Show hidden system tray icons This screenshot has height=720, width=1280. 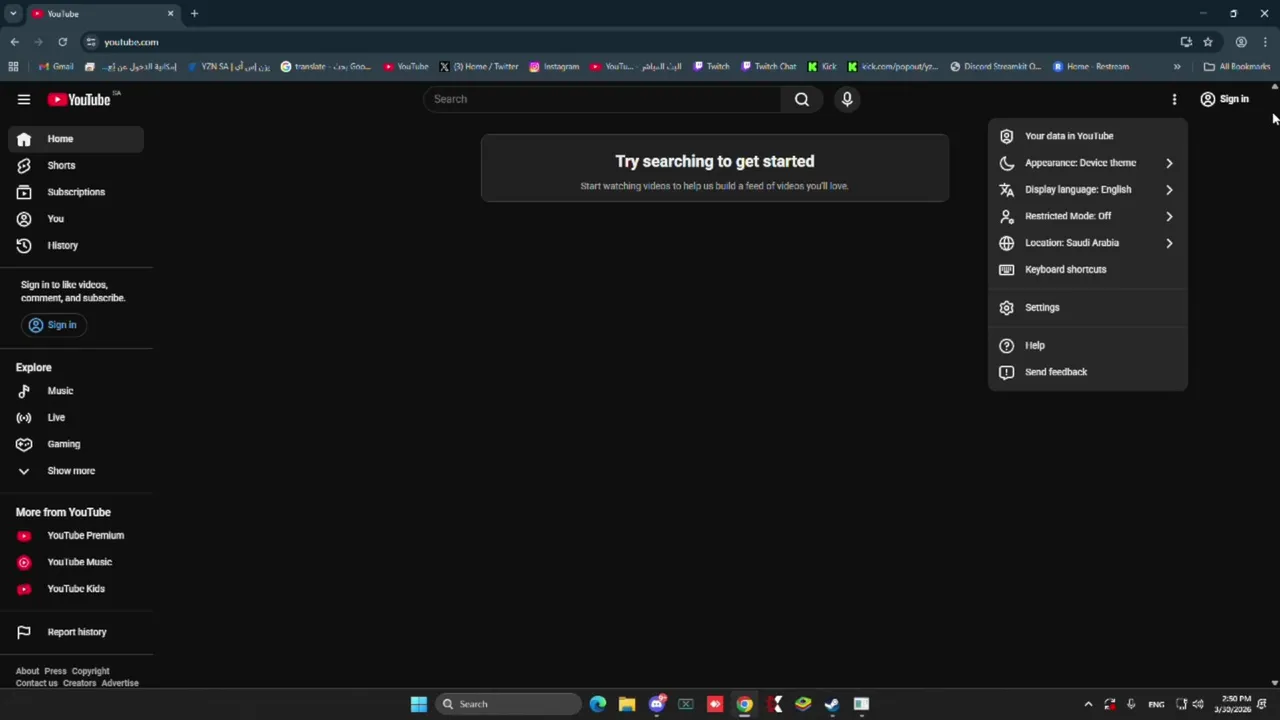pos(1088,704)
